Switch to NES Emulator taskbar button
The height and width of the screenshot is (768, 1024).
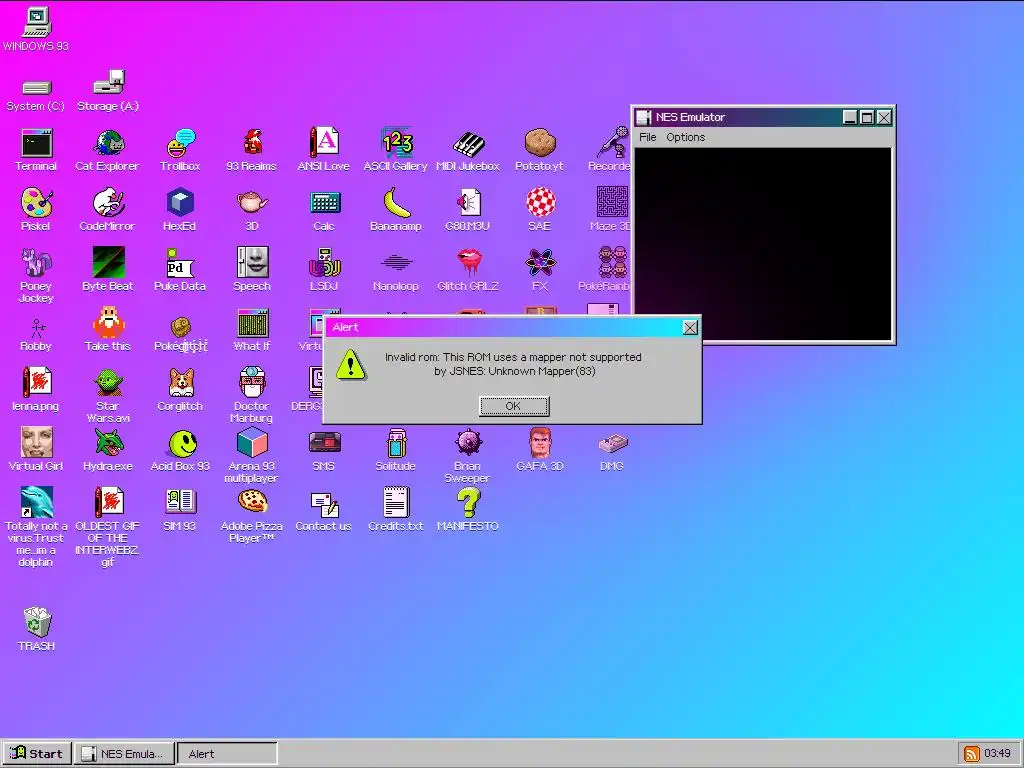pos(124,754)
